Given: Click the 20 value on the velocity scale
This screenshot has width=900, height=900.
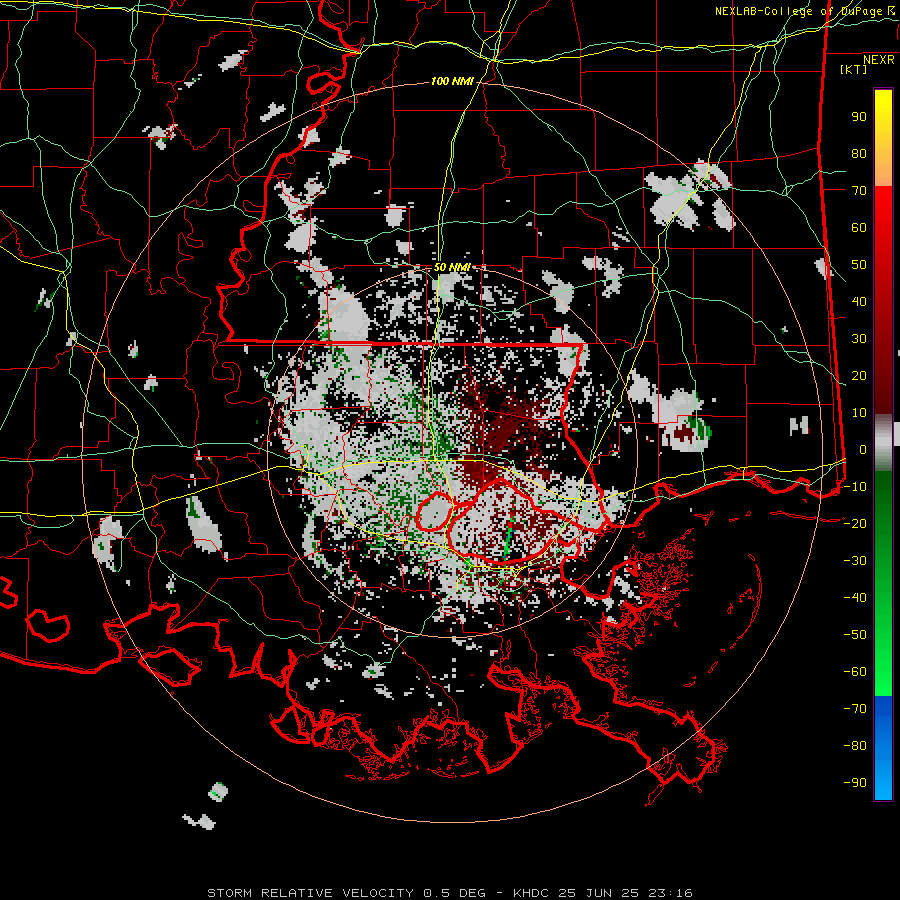Looking at the screenshot, I should (859, 376).
